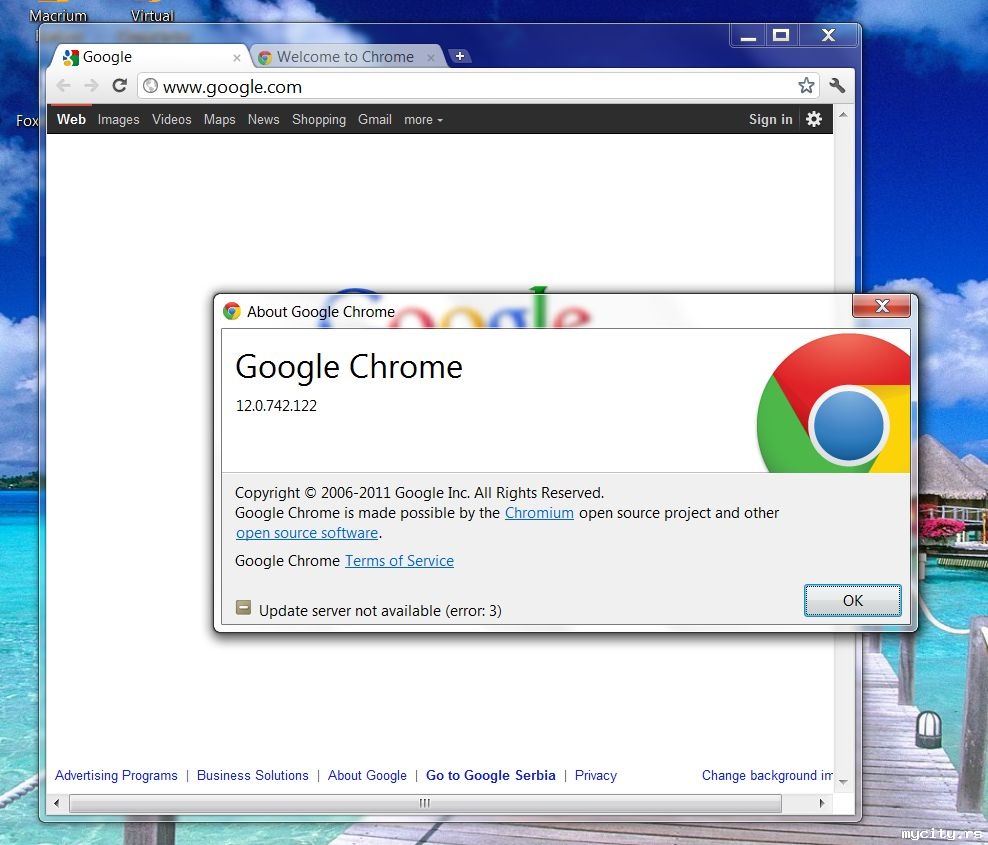The height and width of the screenshot is (845, 988).
Task: Open the open source software link
Action: [x=307, y=533]
